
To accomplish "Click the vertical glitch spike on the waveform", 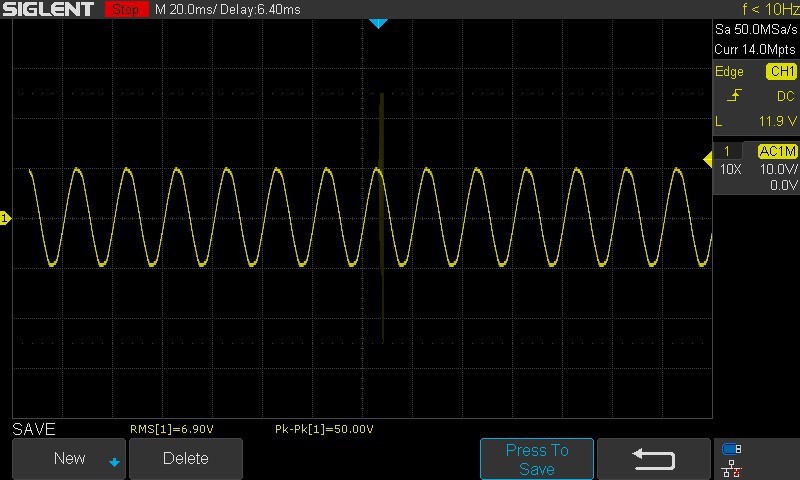I will (x=382, y=218).
